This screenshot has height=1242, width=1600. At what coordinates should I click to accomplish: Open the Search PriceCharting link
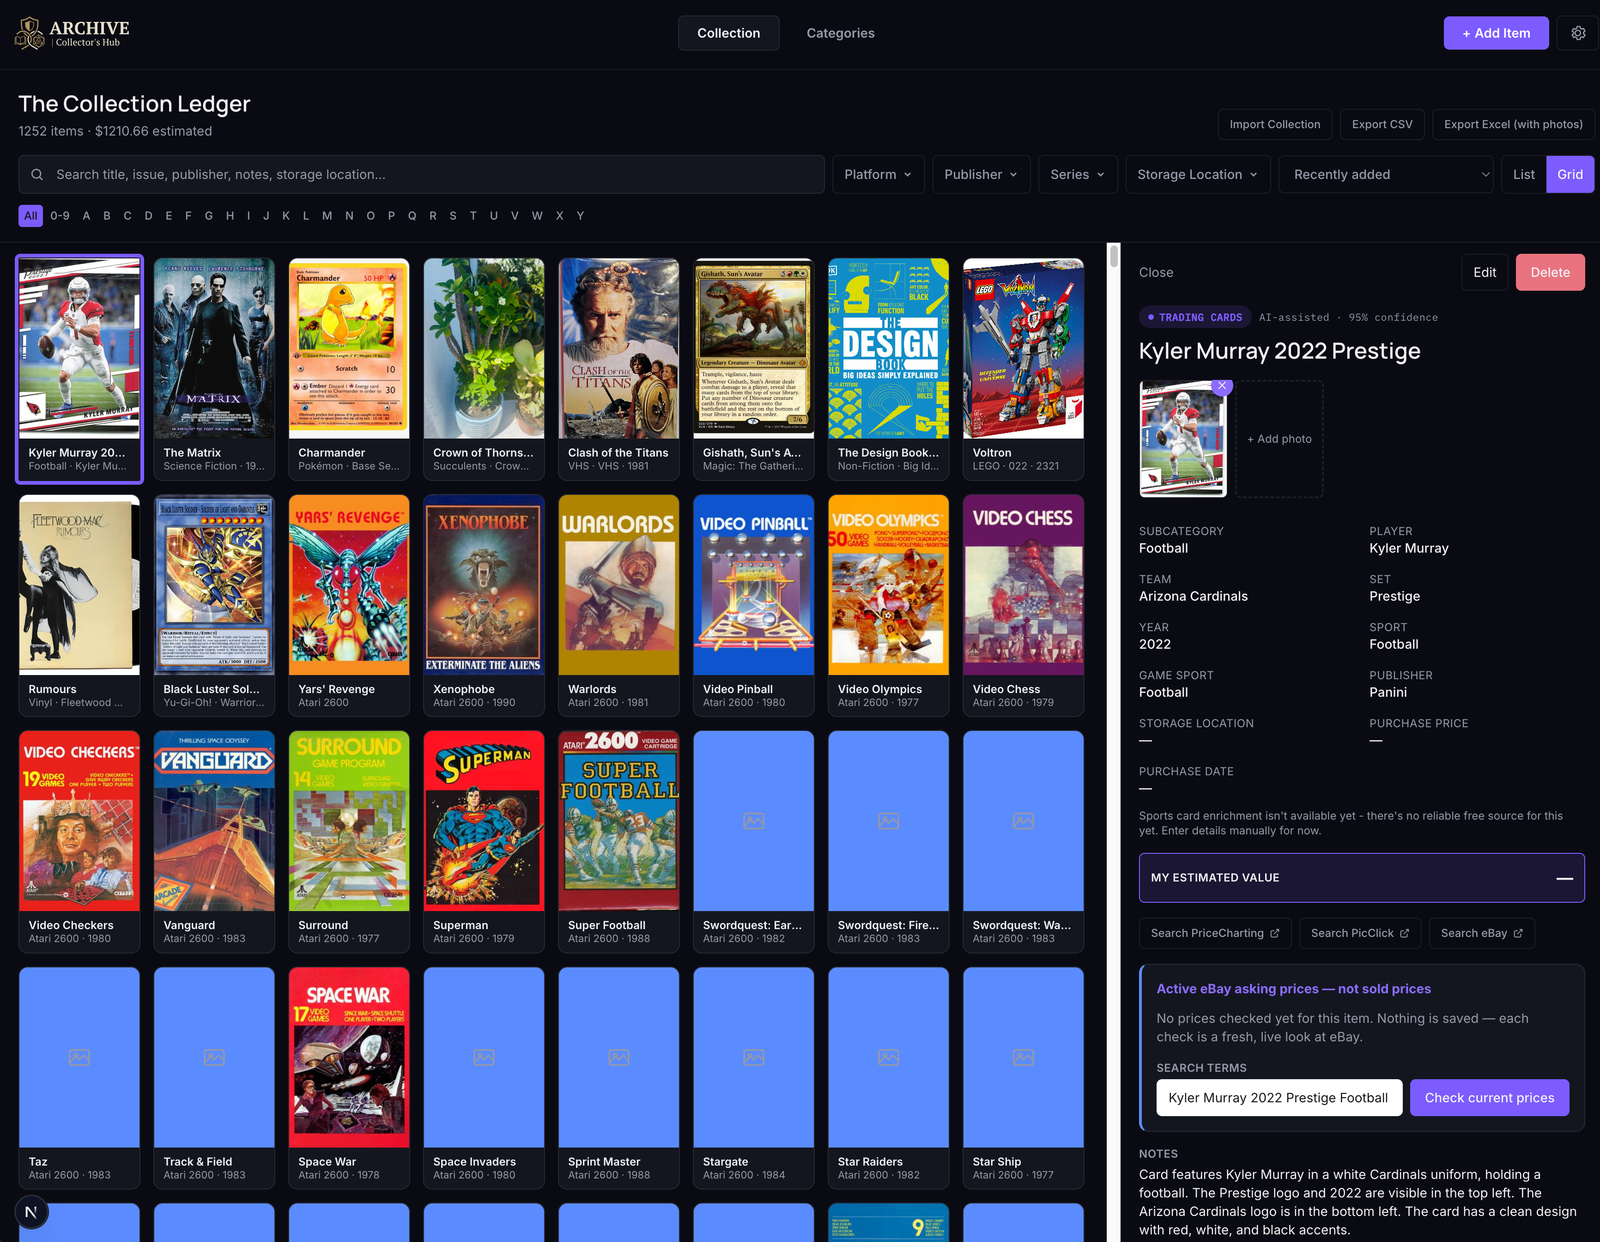[x=1215, y=933]
